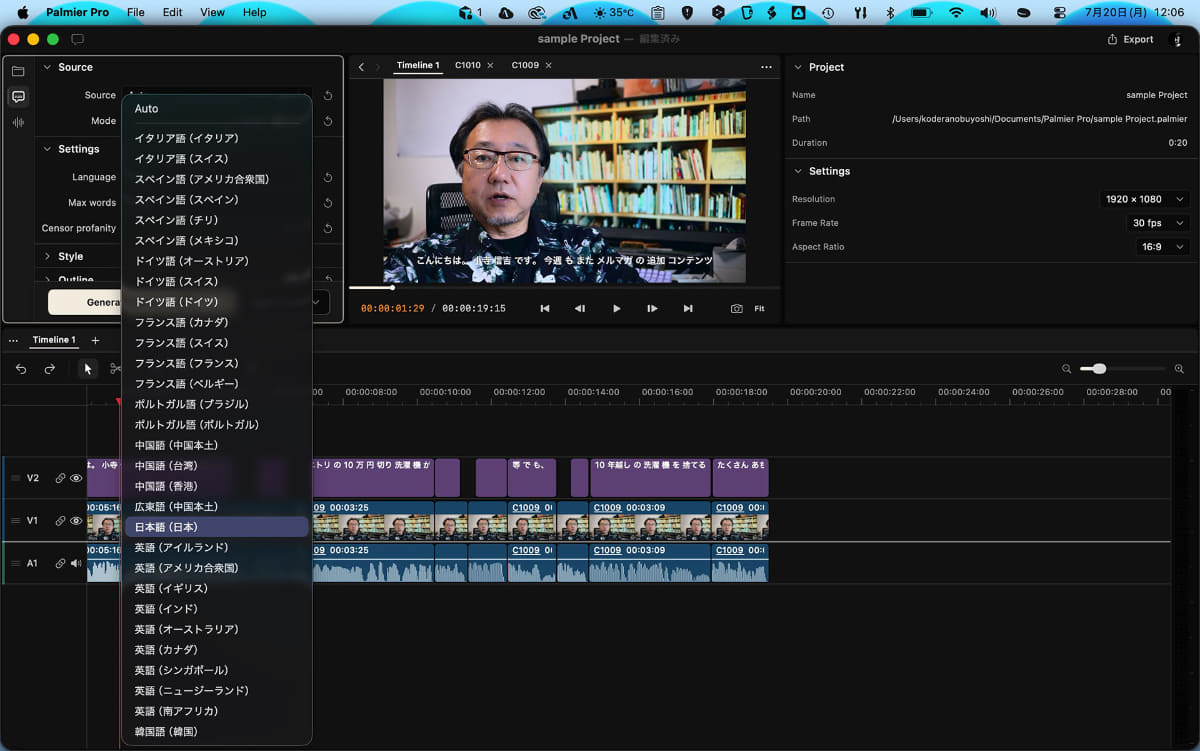Step forward one frame
Viewport: 1200px width, 751px height.
coord(652,309)
